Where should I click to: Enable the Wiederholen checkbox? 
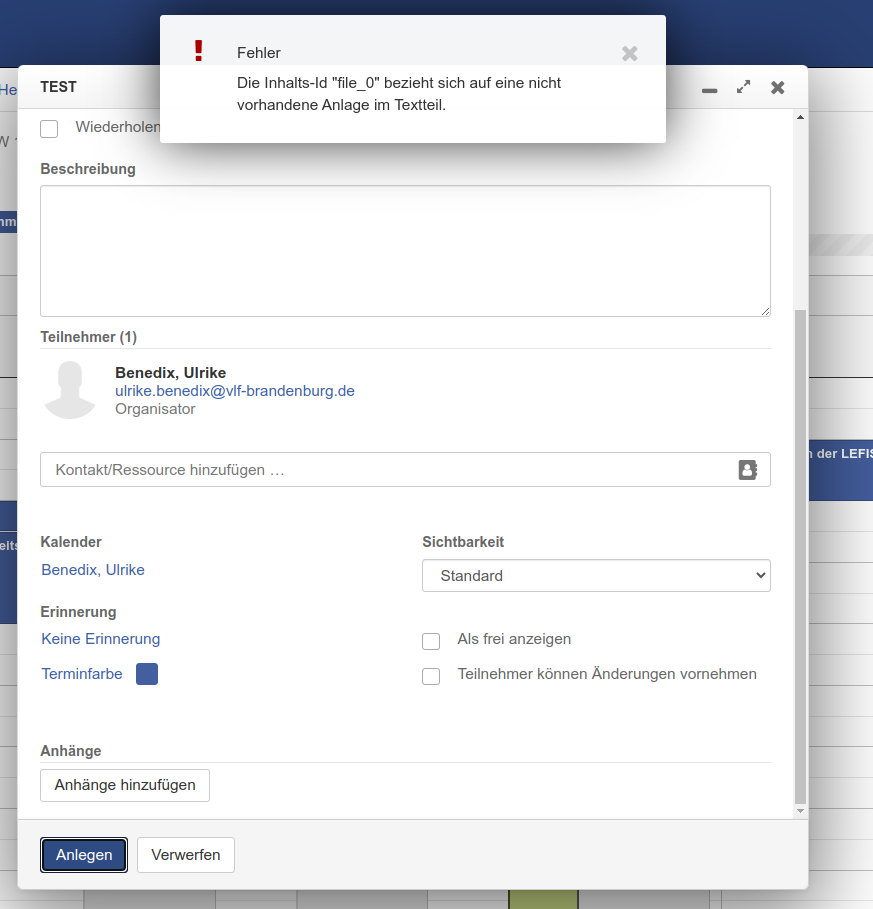tap(49, 128)
